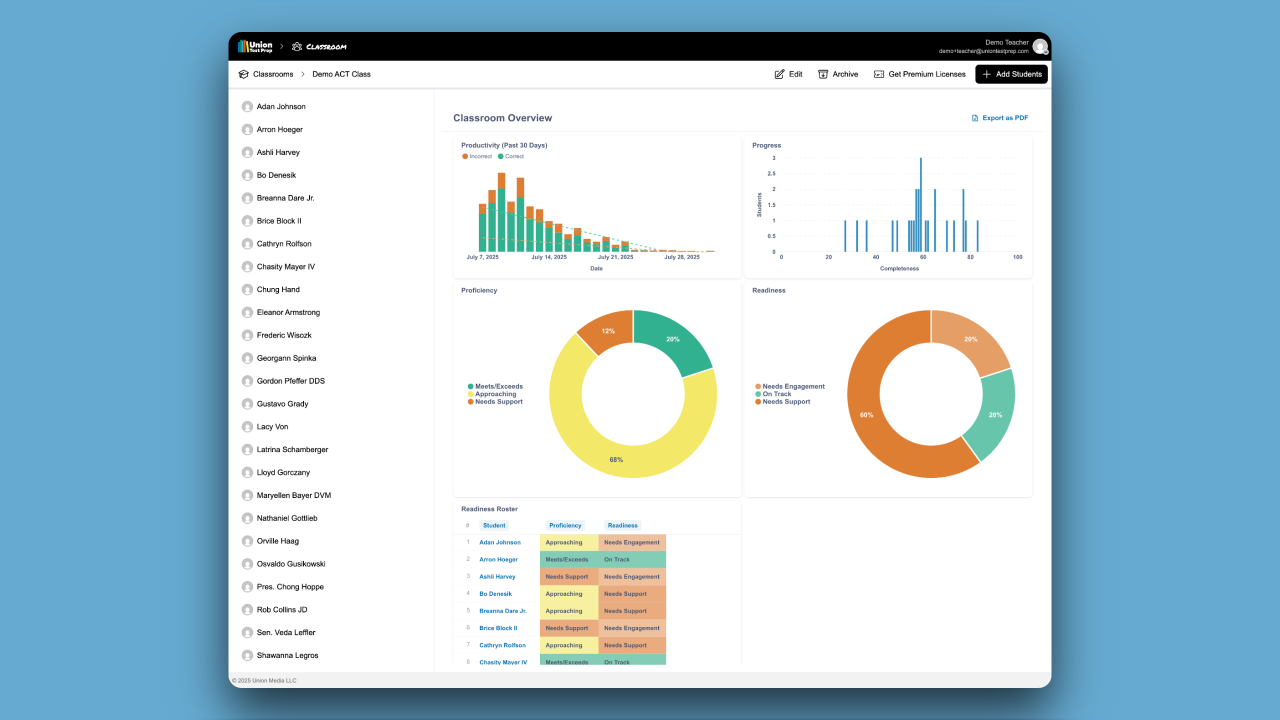Toggle the Correct series in Productivity legend
Viewport: 1280px width, 720px height.
(x=511, y=156)
